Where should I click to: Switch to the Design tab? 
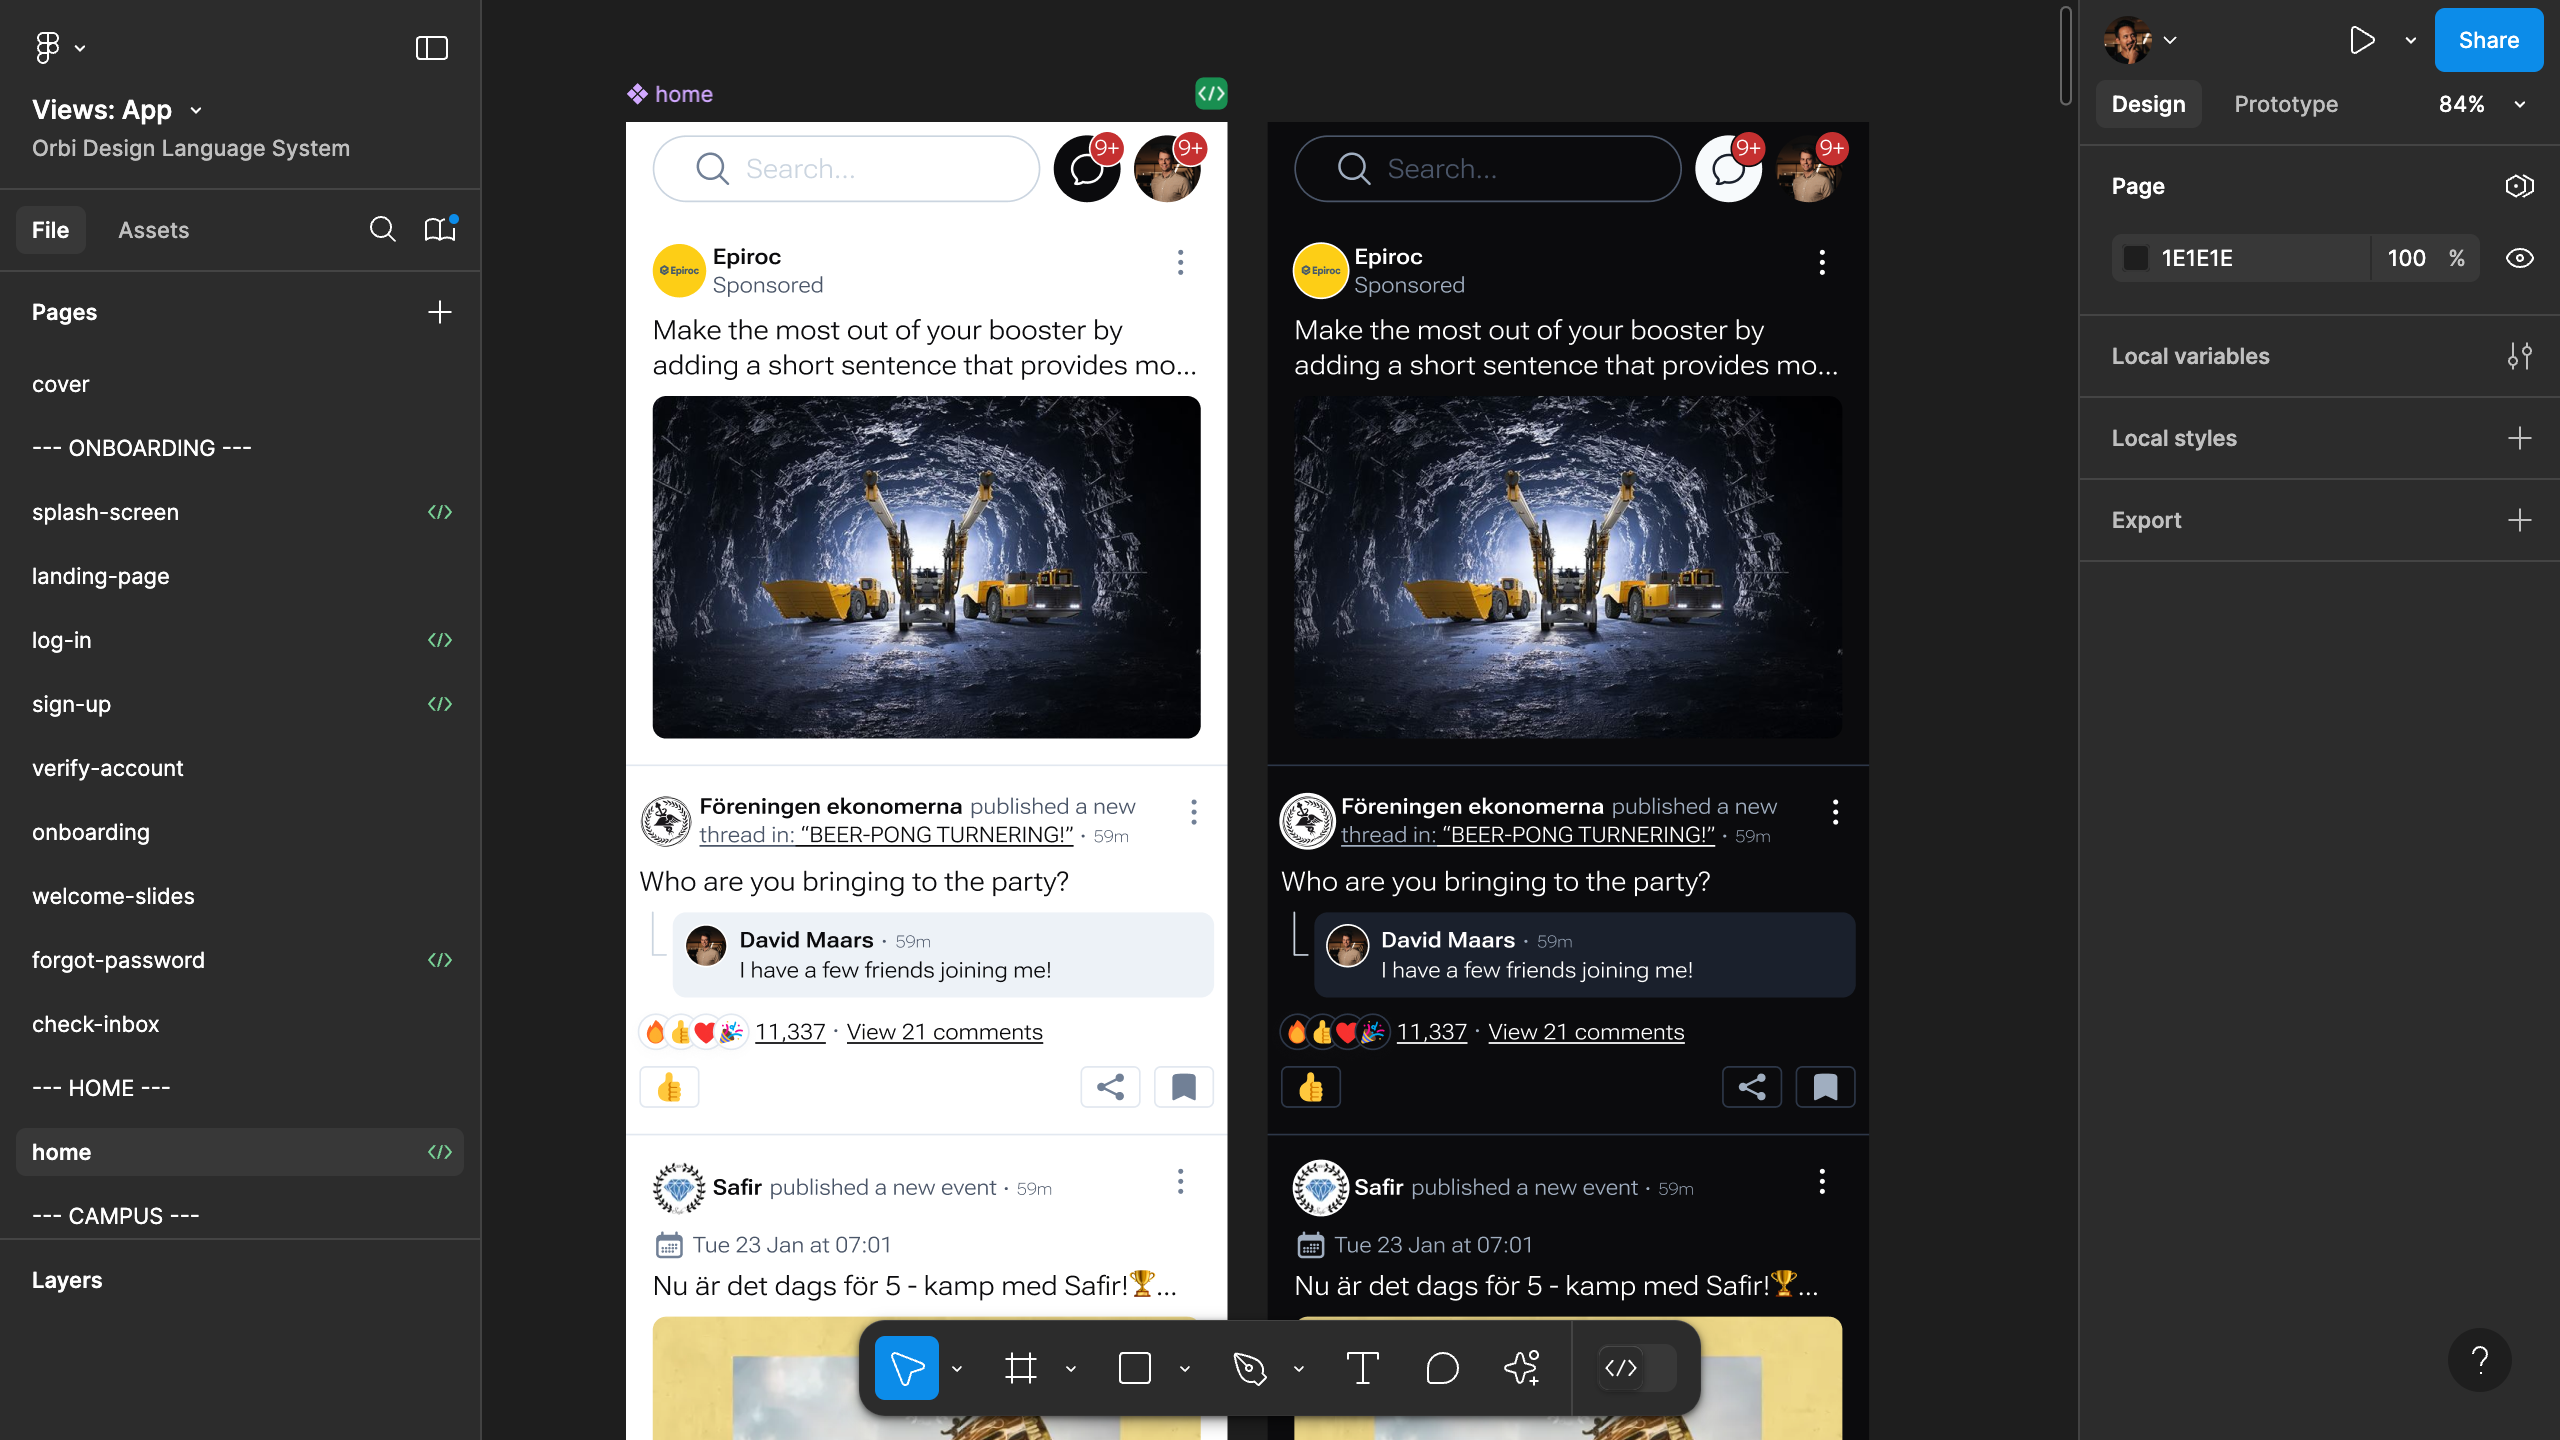2147,104
